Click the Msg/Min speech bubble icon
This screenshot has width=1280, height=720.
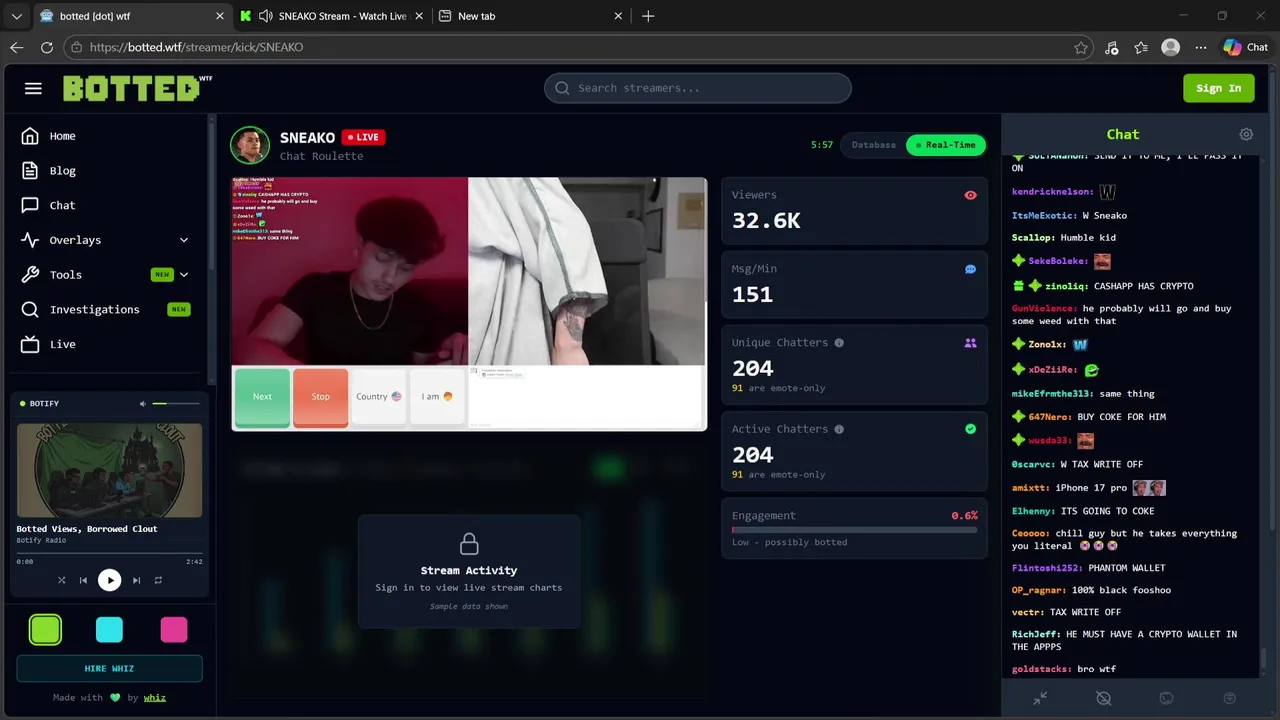point(970,269)
